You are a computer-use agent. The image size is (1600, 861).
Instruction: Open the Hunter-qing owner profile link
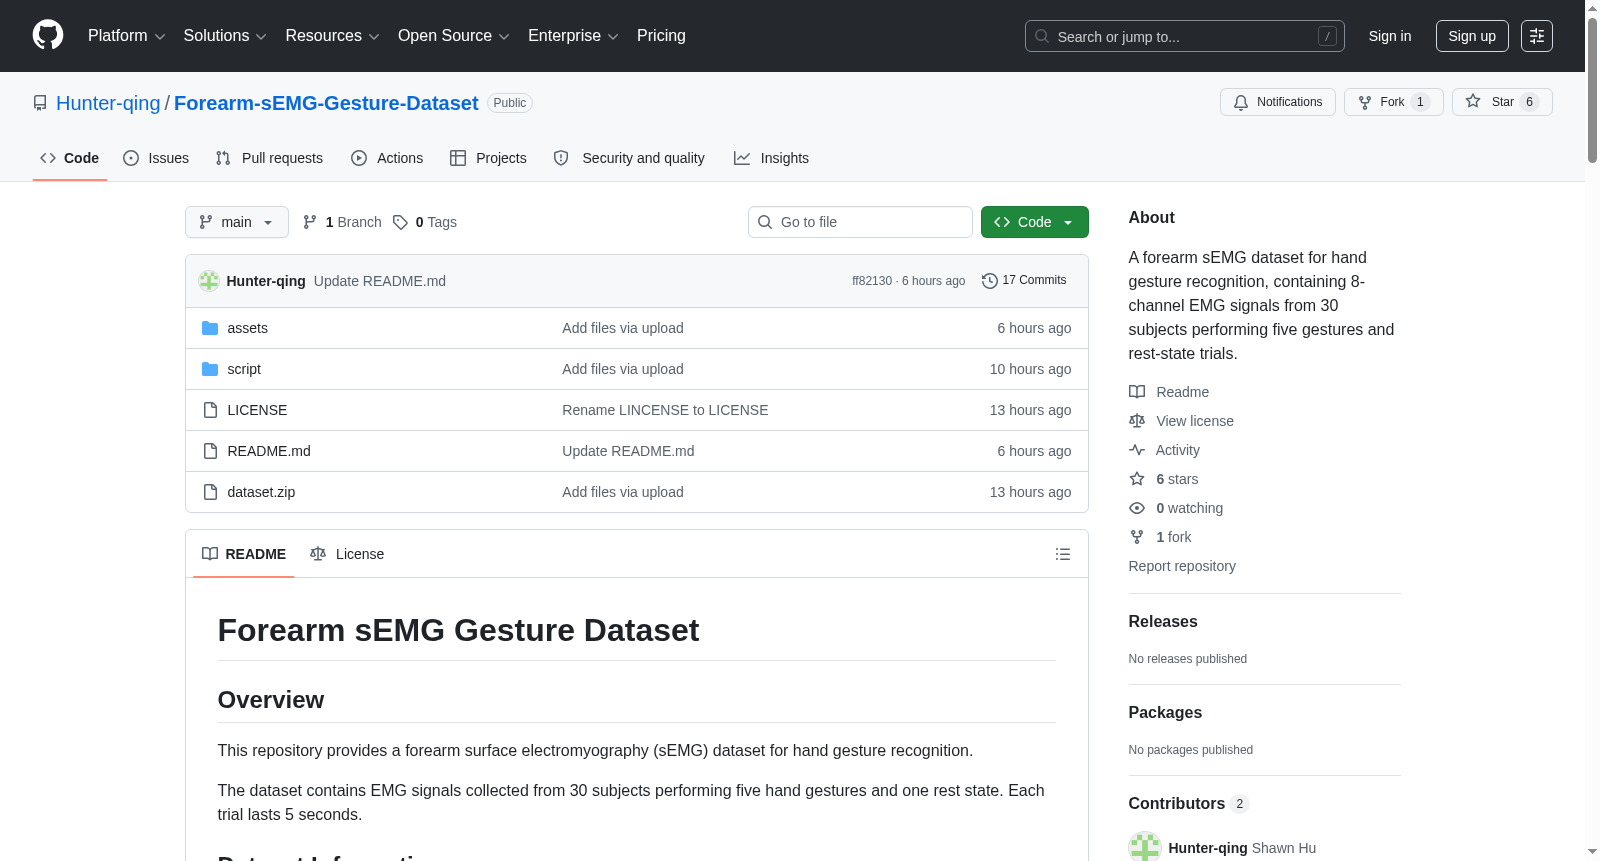click(x=108, y=103)
